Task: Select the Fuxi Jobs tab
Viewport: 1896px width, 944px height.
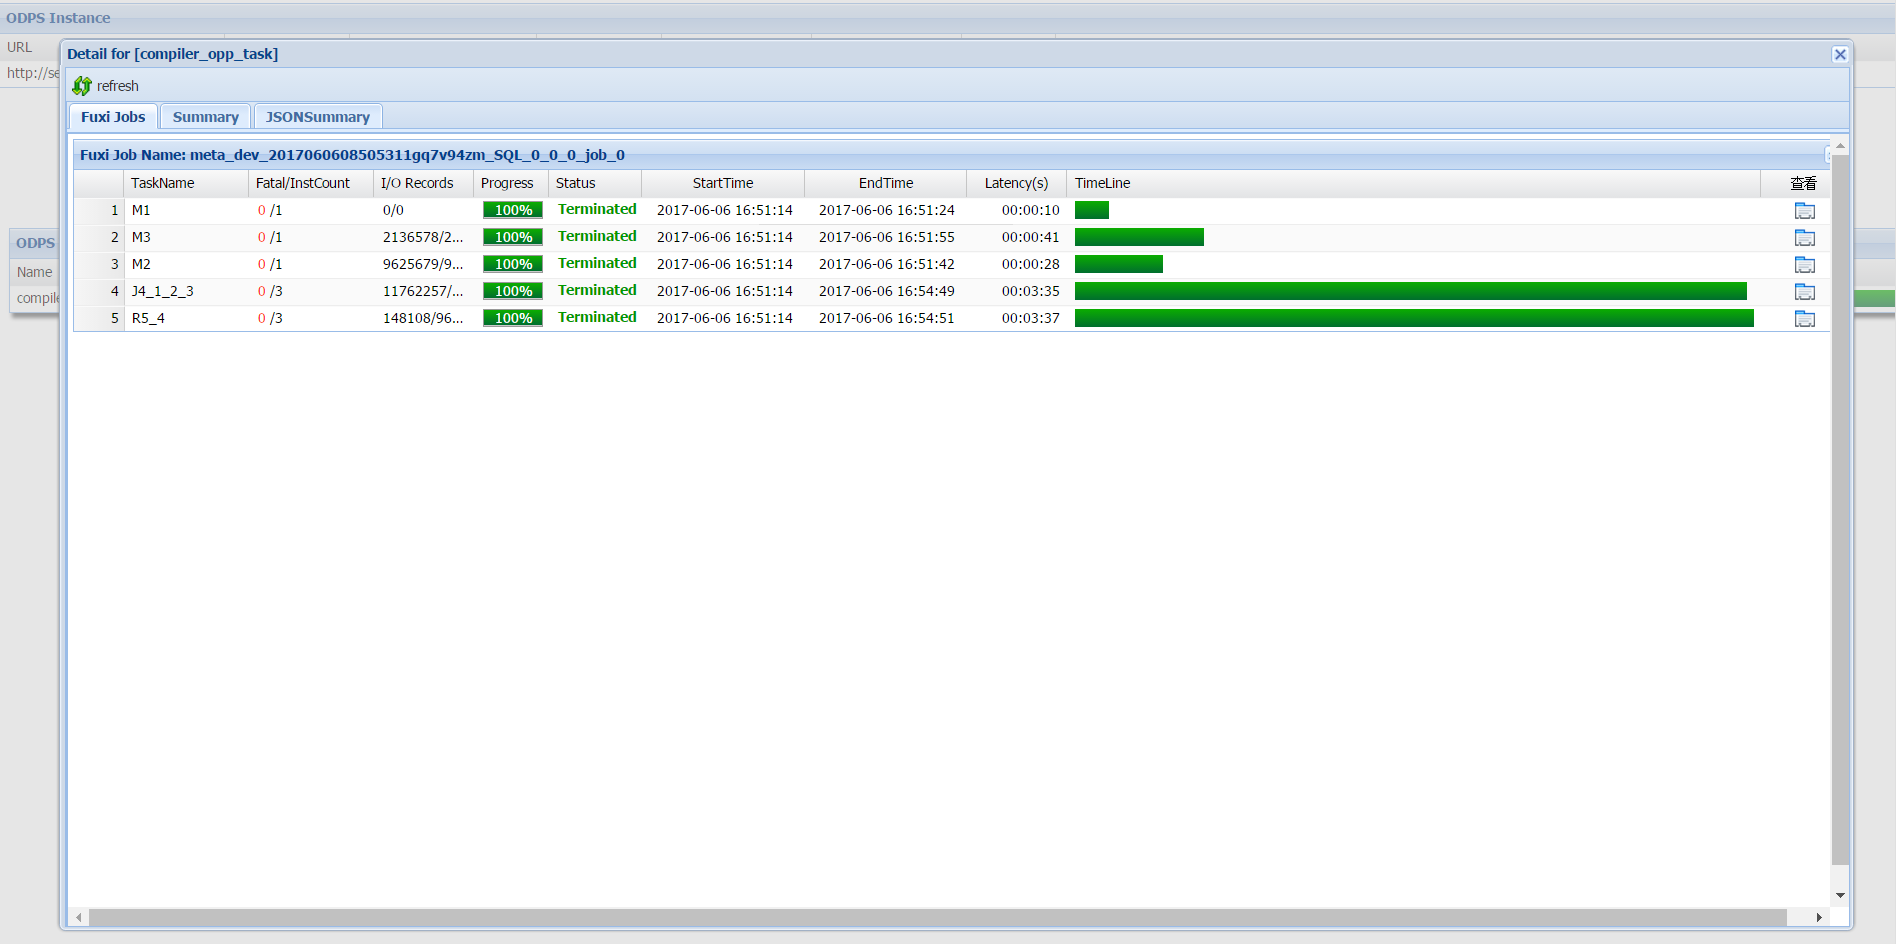Action: tap(113, 117)
